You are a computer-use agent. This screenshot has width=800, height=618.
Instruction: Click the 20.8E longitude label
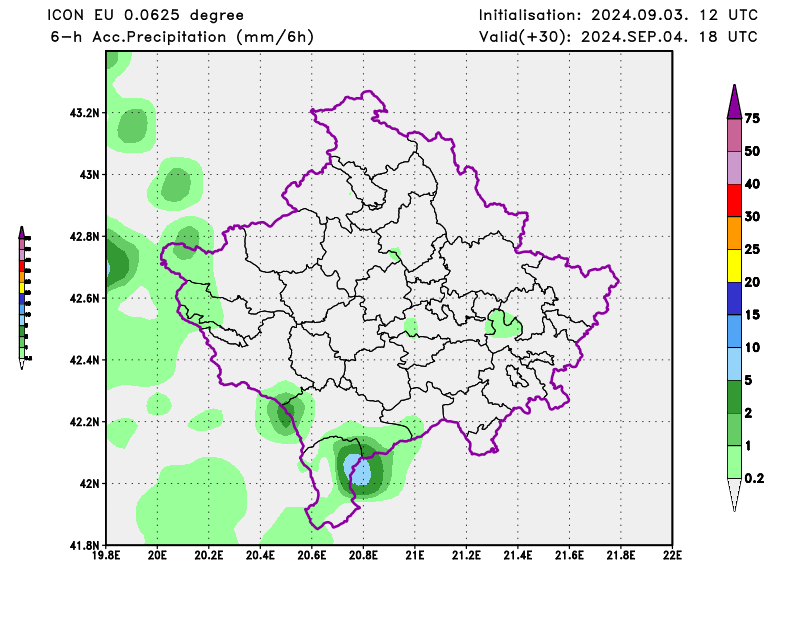pos(363,555)
